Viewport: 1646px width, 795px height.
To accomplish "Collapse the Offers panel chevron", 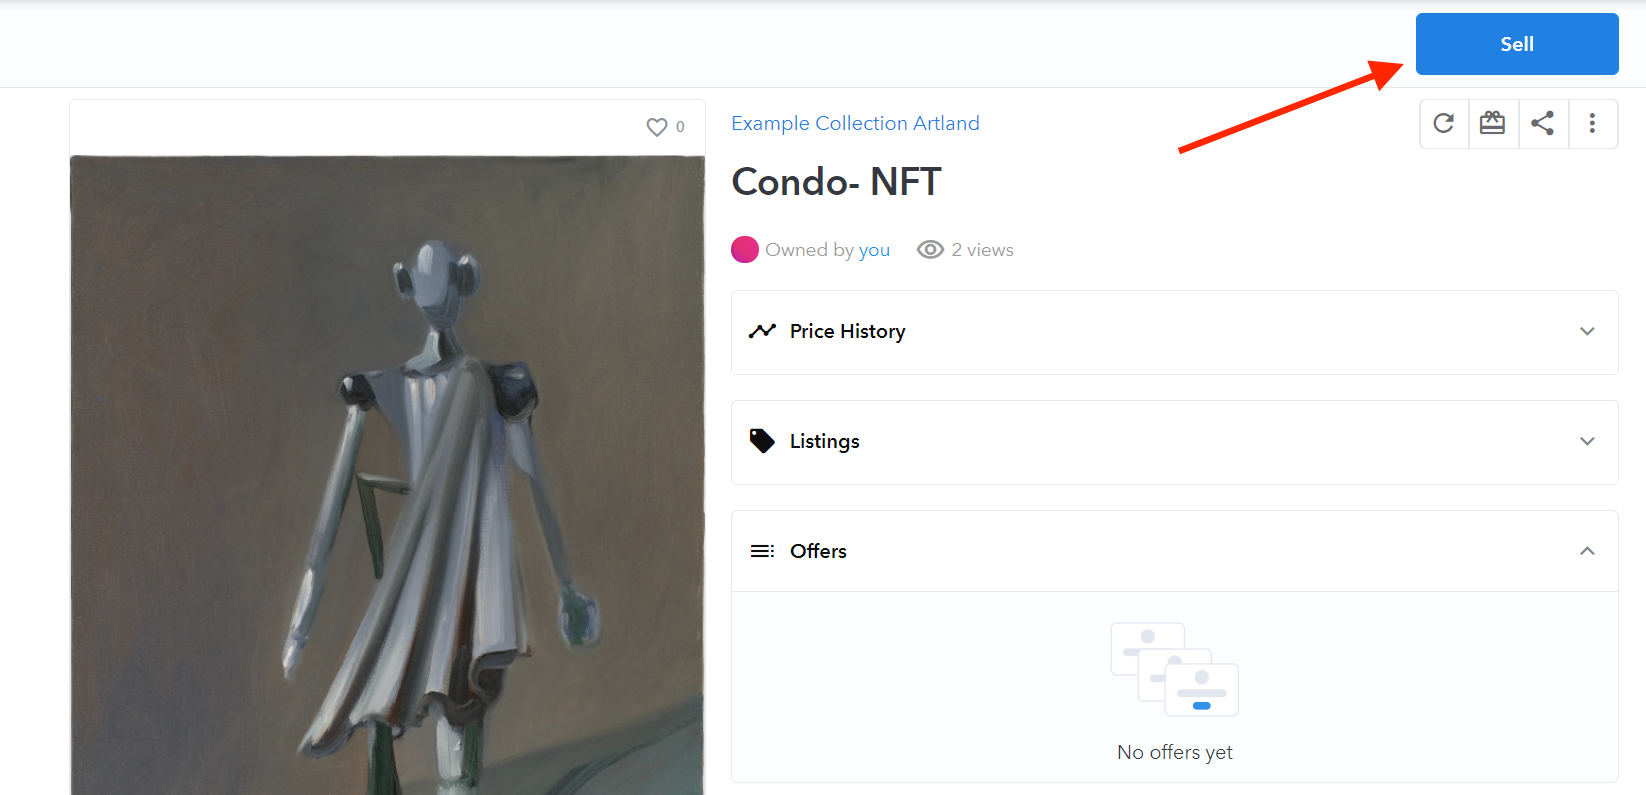I will point(1587,551).
